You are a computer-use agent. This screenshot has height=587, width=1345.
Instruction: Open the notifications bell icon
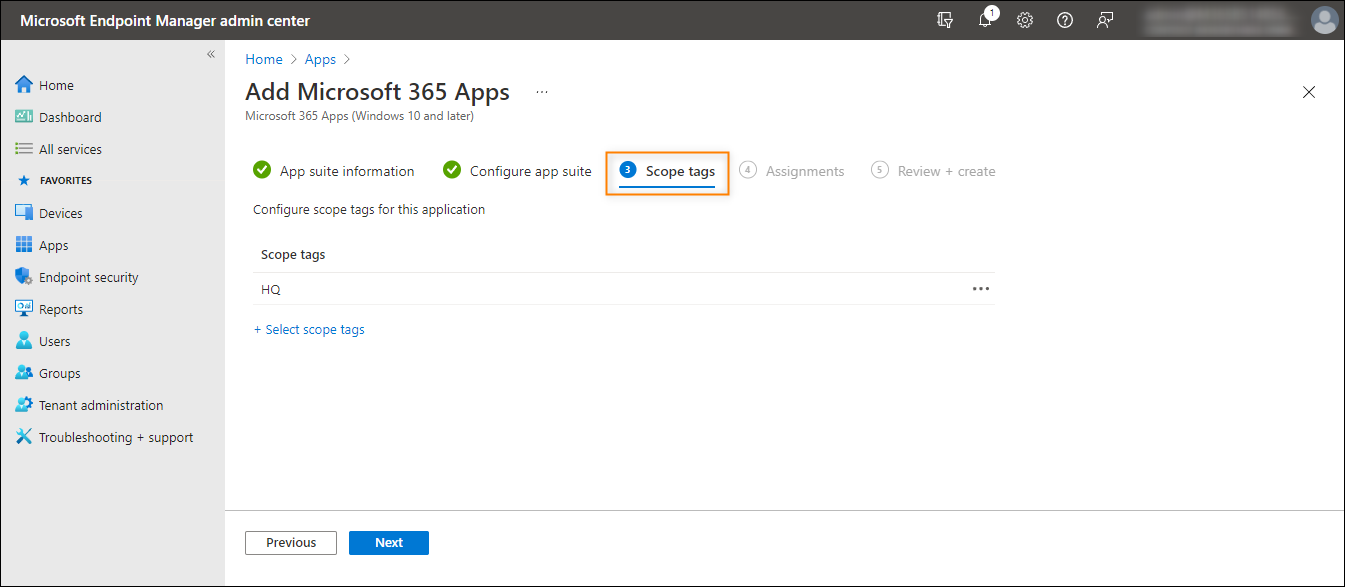pos(986,19)
